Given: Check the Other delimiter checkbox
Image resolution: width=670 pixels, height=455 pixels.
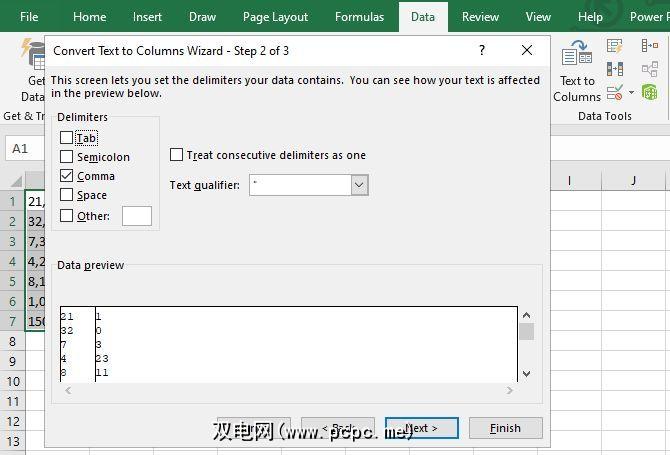Looking at the screenshot, I should click(x=66, y=215).
